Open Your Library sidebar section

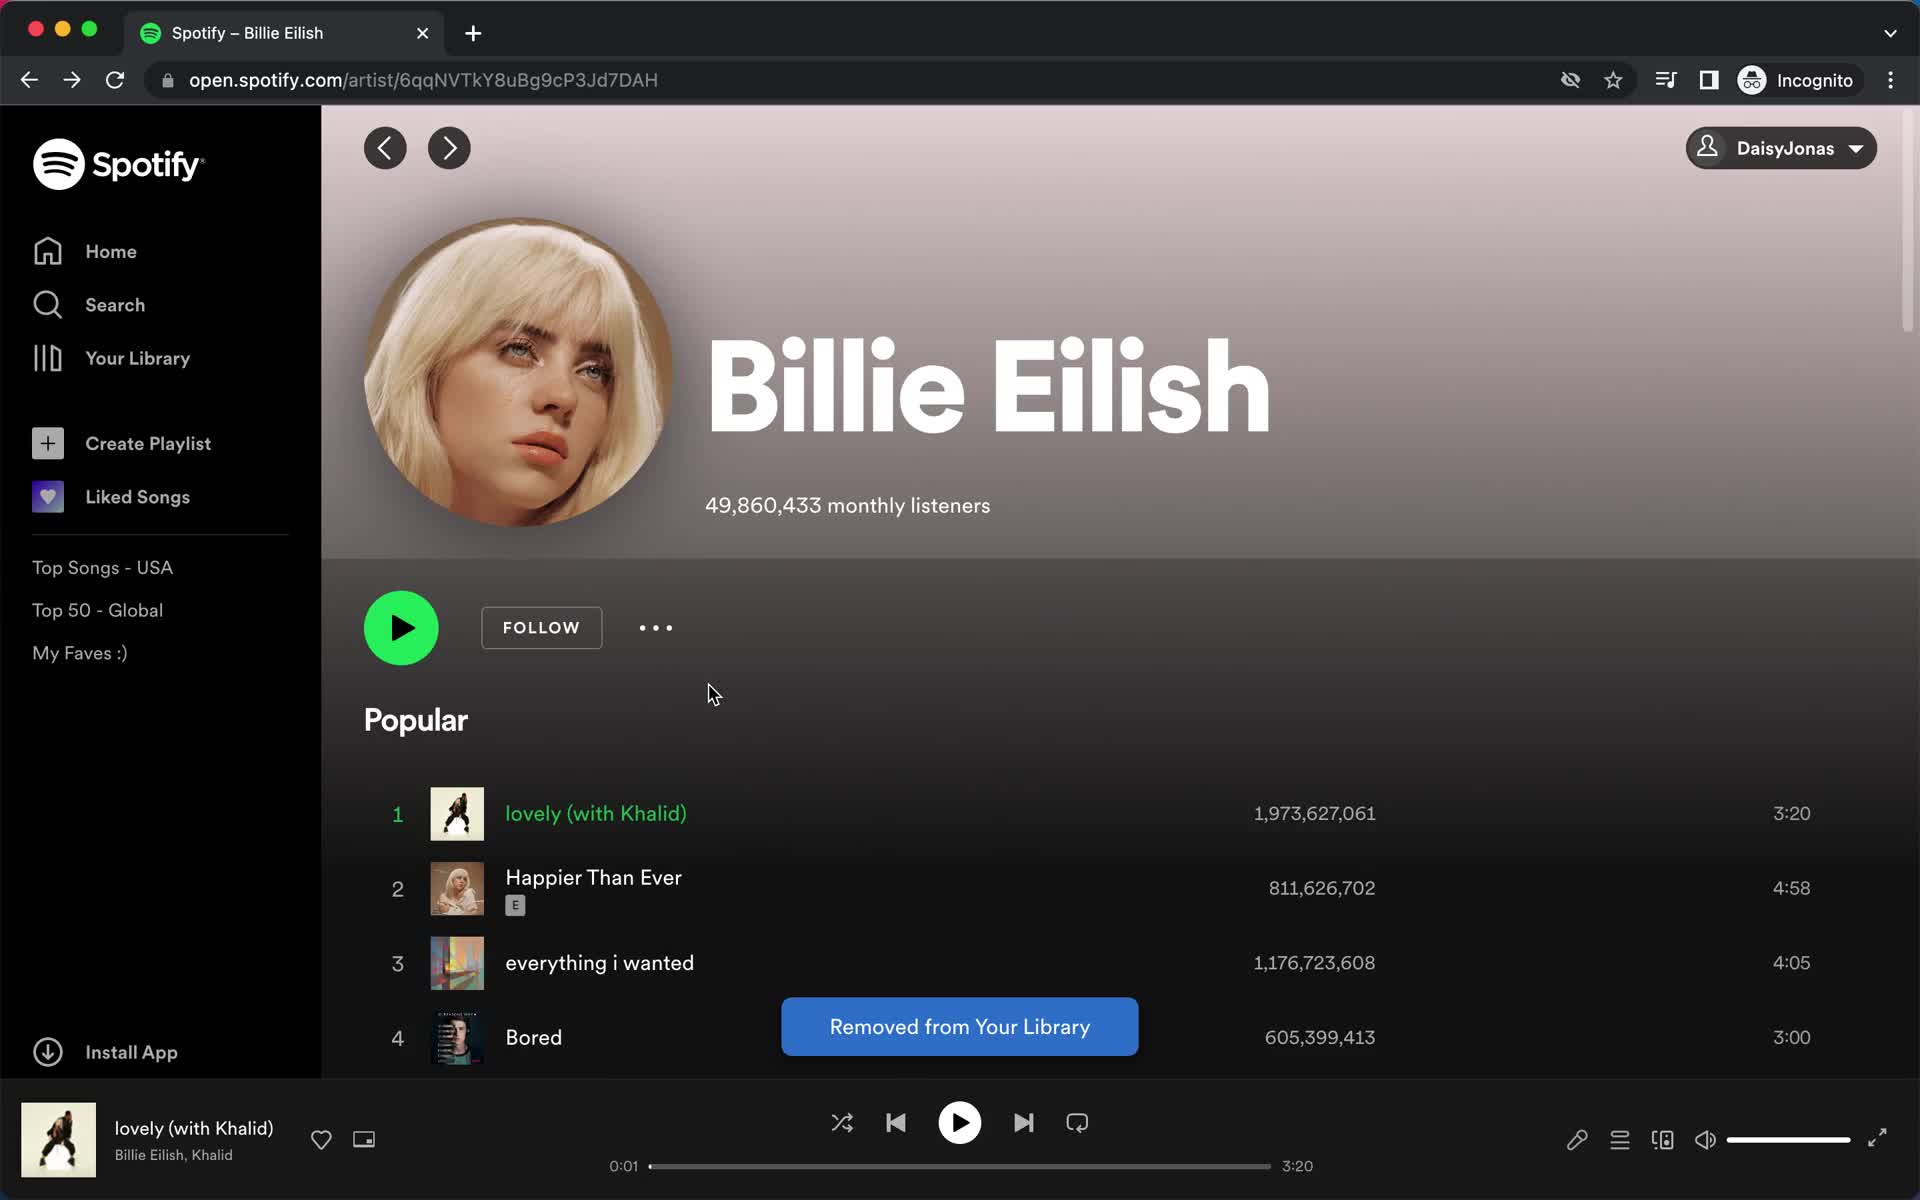click(137, 358)
